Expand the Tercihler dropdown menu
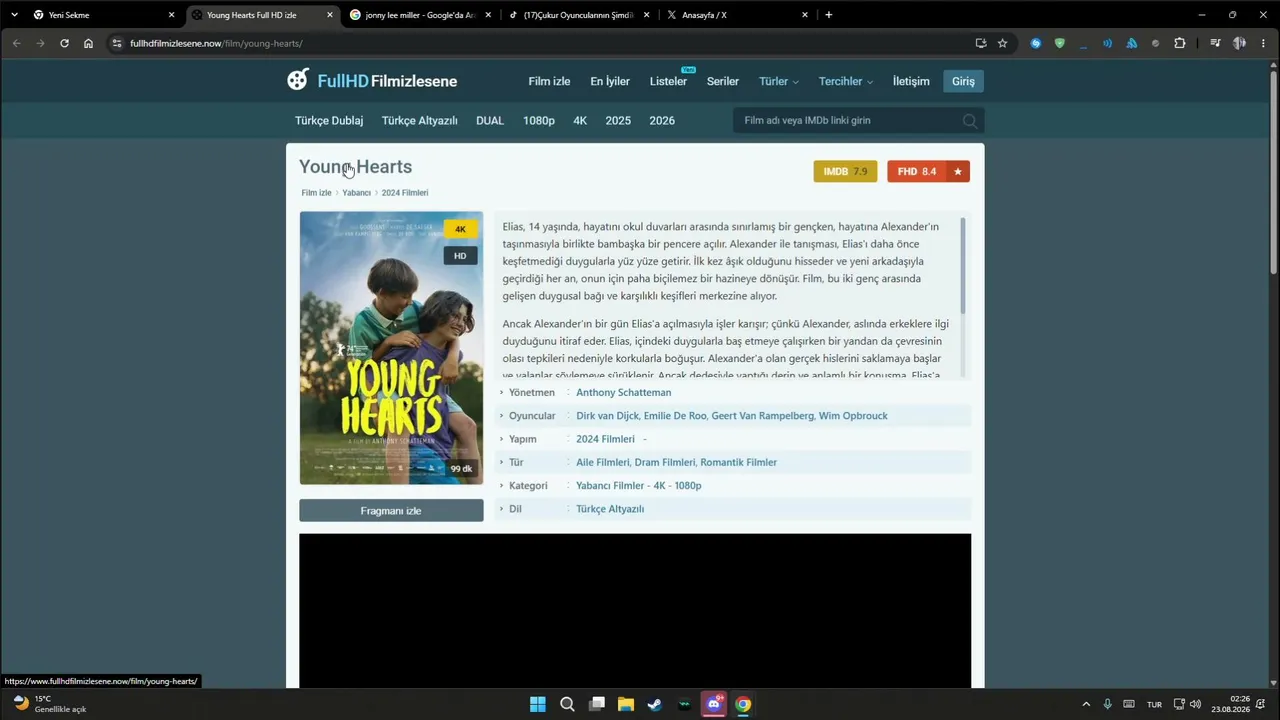 click(846, 81)
